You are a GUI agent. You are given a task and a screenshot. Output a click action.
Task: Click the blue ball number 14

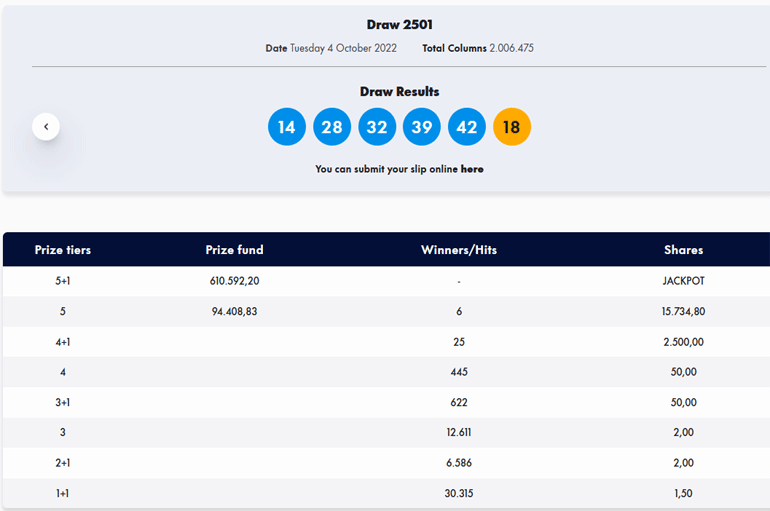pyautogui.click(x=287, y=127)
